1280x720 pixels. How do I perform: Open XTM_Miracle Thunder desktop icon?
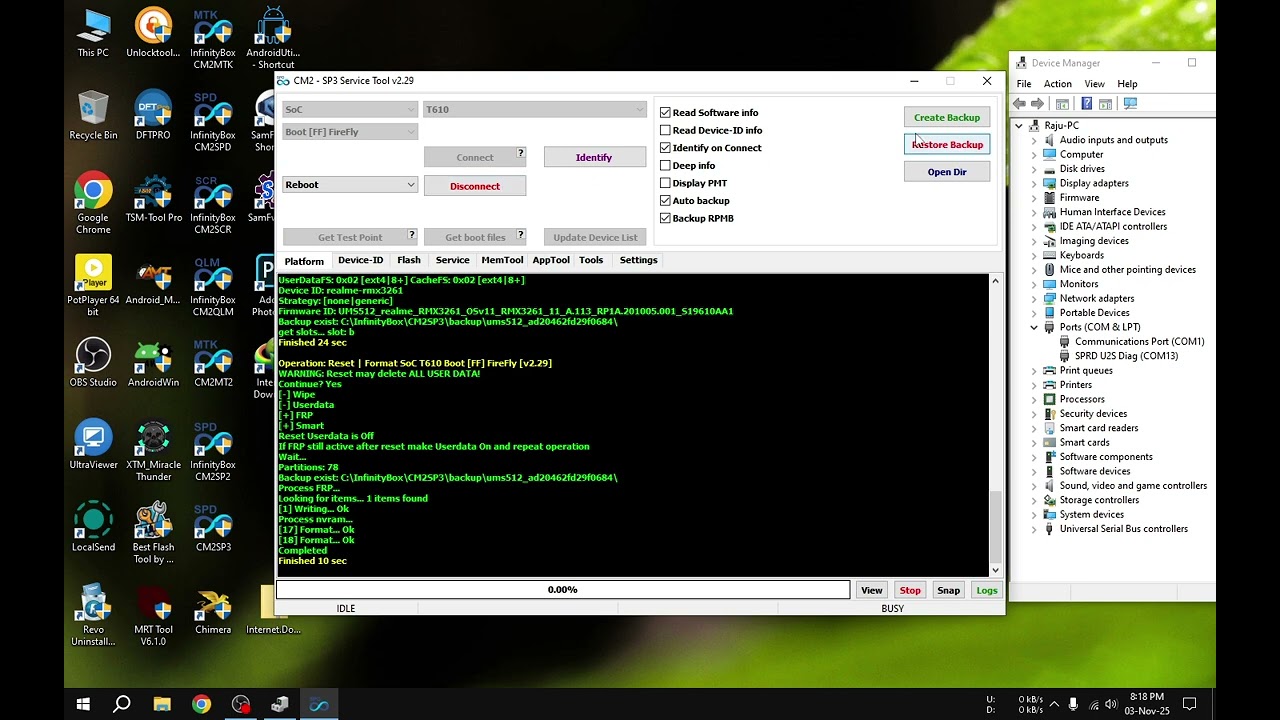click(x=153, y=450)
